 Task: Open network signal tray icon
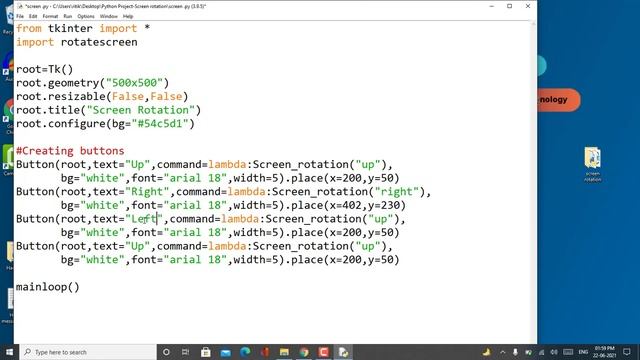pos(542,352)
